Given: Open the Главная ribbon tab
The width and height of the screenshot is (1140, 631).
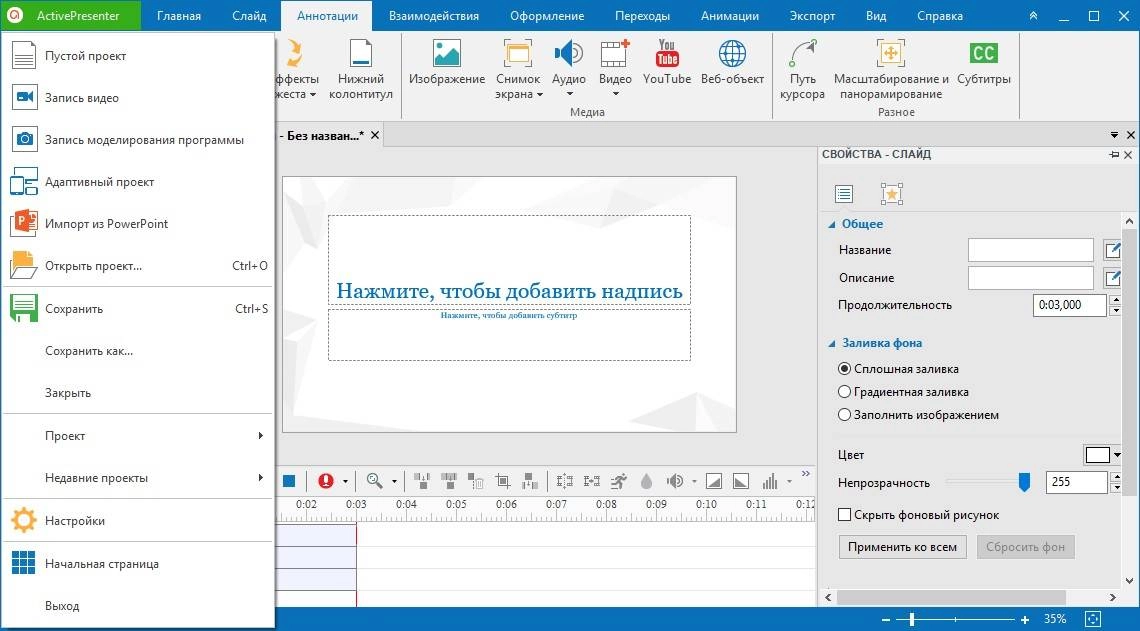Looking at the screenshot, I should coord(179,15).
